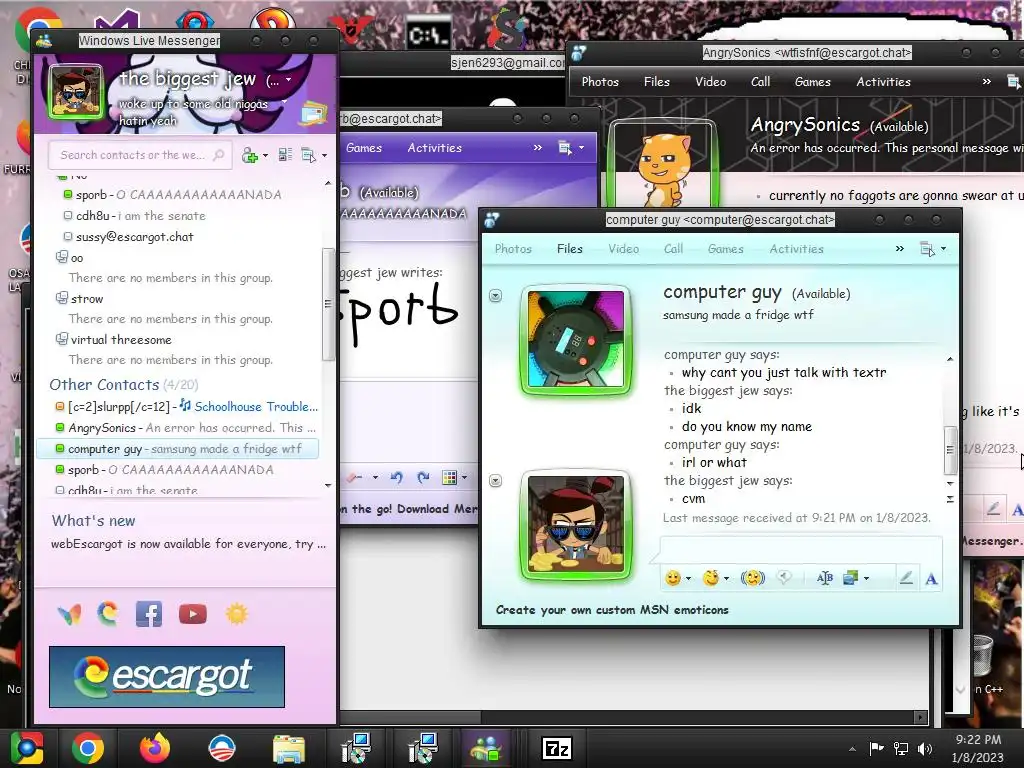This screenshot has height=768, width=1024.
Task: Open the YouTube icon in Messenger bottom bar
Action: point(193,614)
